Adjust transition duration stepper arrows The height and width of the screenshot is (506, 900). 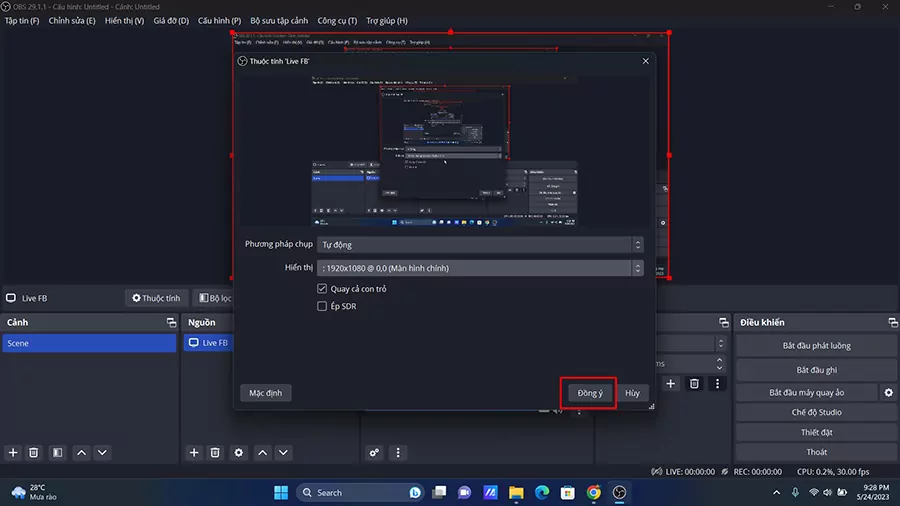tap(719, 363)
